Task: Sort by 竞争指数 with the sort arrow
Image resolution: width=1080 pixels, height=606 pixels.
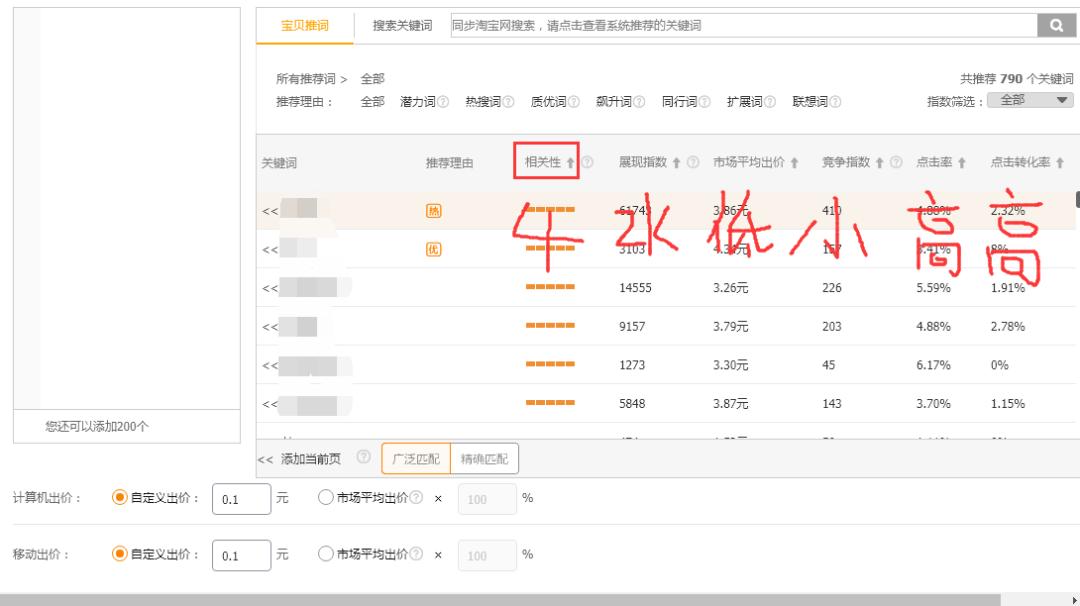Action: pyautogui.click(x=878, y=162)
